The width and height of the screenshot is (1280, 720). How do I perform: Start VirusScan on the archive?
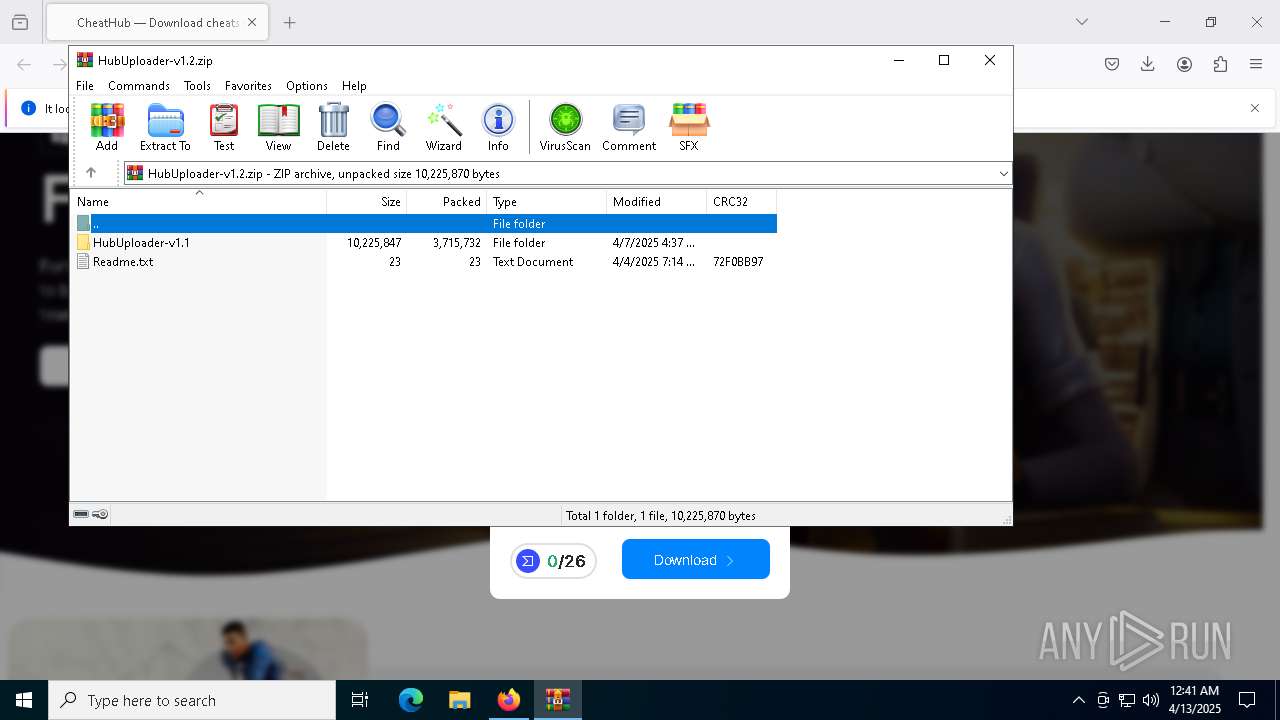565,127
